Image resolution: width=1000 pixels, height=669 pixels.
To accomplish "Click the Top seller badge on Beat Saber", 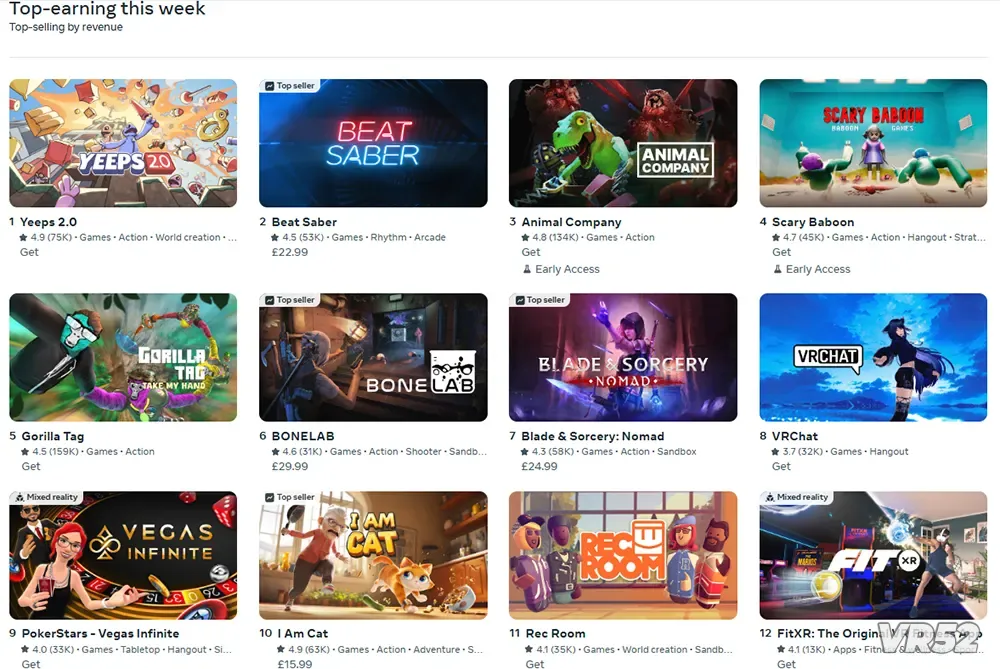I will pyautogui.click(x=290, y=85).
